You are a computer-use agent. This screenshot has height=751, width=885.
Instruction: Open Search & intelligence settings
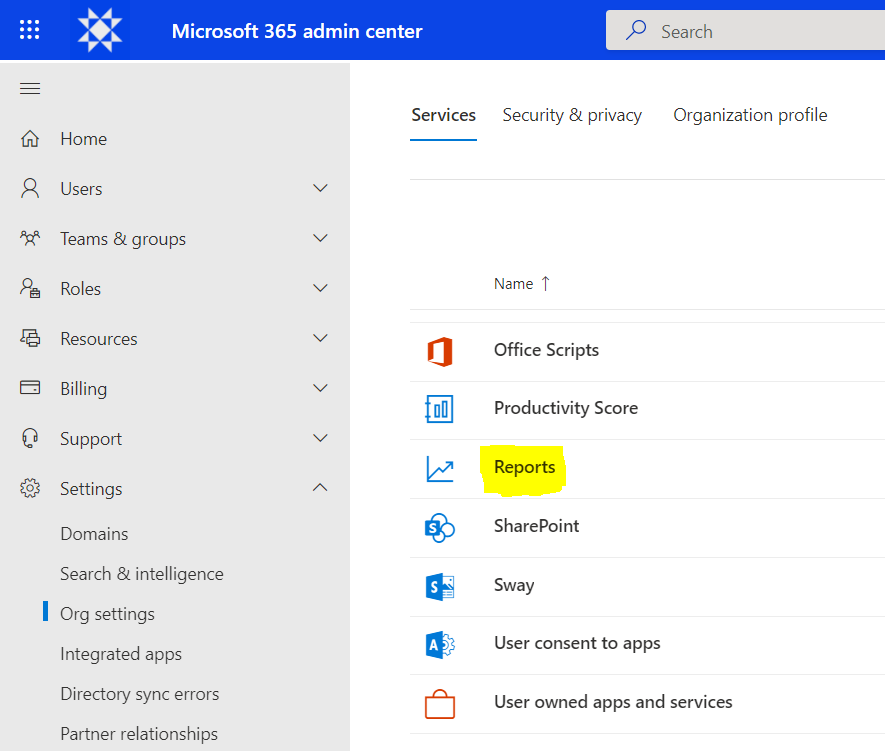pyautogui.click(x=142, y=574)
